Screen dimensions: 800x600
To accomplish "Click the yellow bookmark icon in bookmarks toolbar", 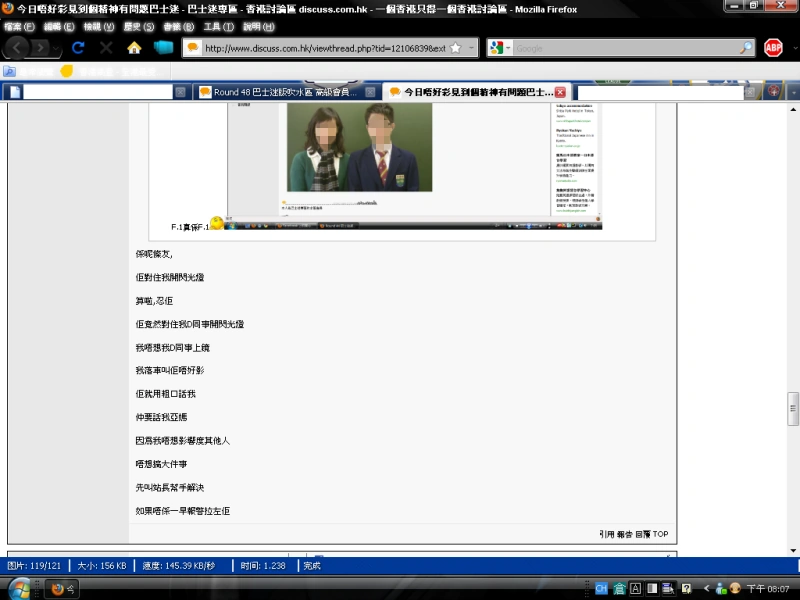I will (67, 71).
